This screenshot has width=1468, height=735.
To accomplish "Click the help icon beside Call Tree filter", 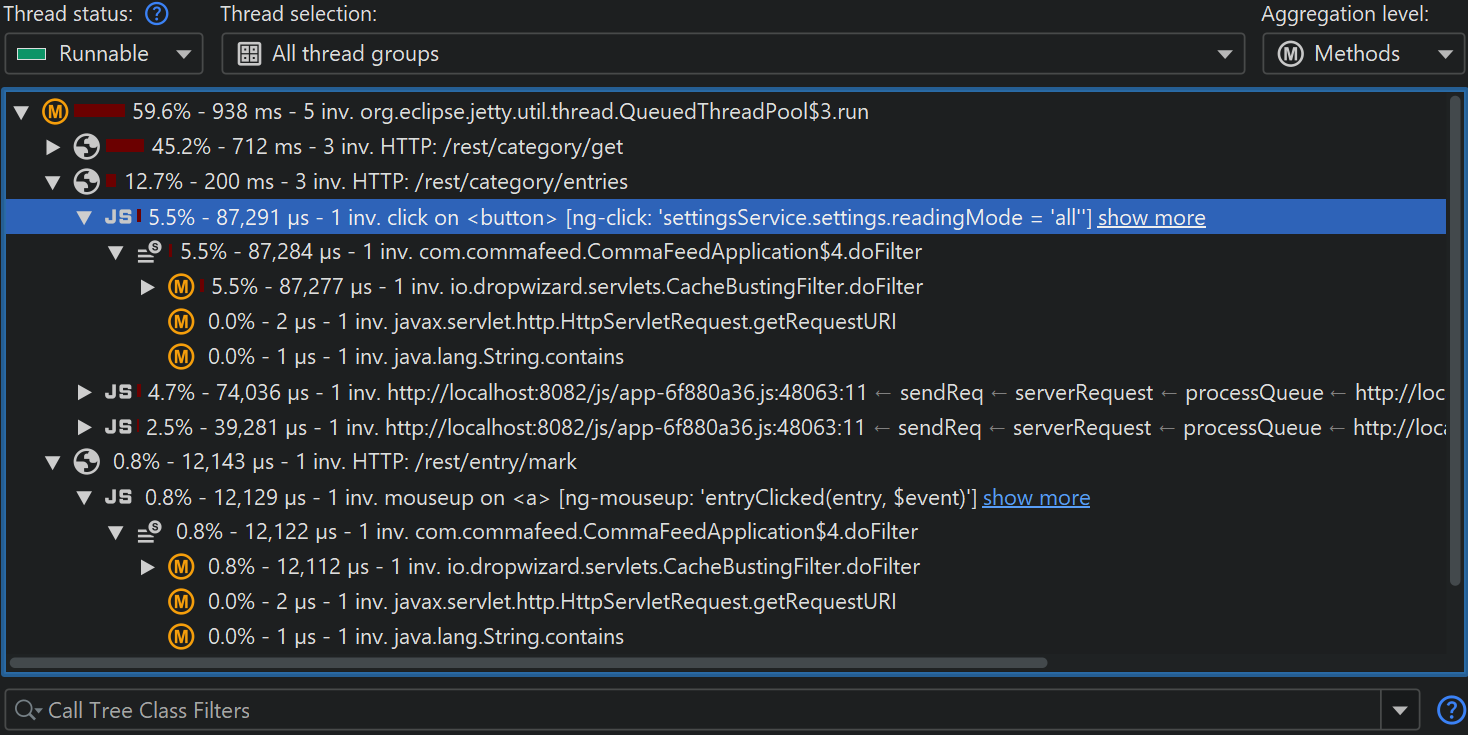I will click(x=1449, y=710).
